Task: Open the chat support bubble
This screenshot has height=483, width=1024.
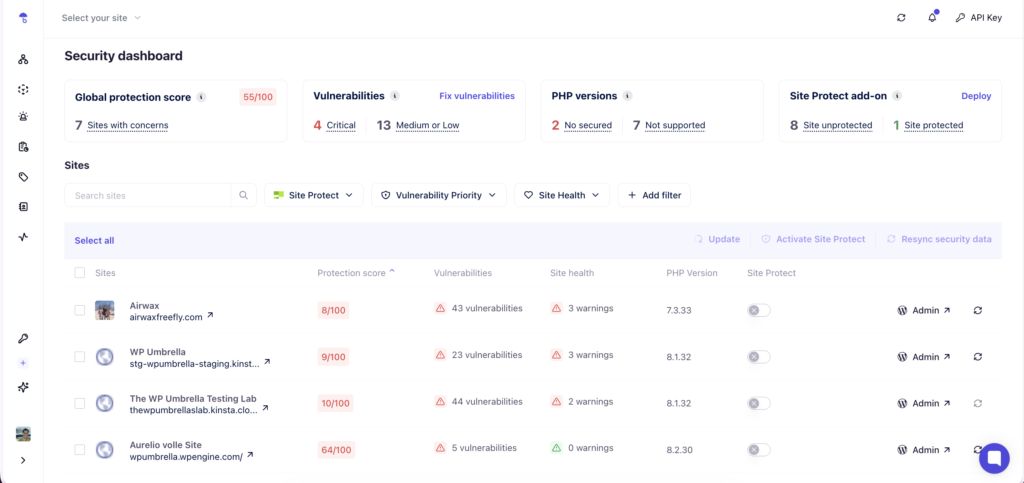Action: tap(994, 458)
